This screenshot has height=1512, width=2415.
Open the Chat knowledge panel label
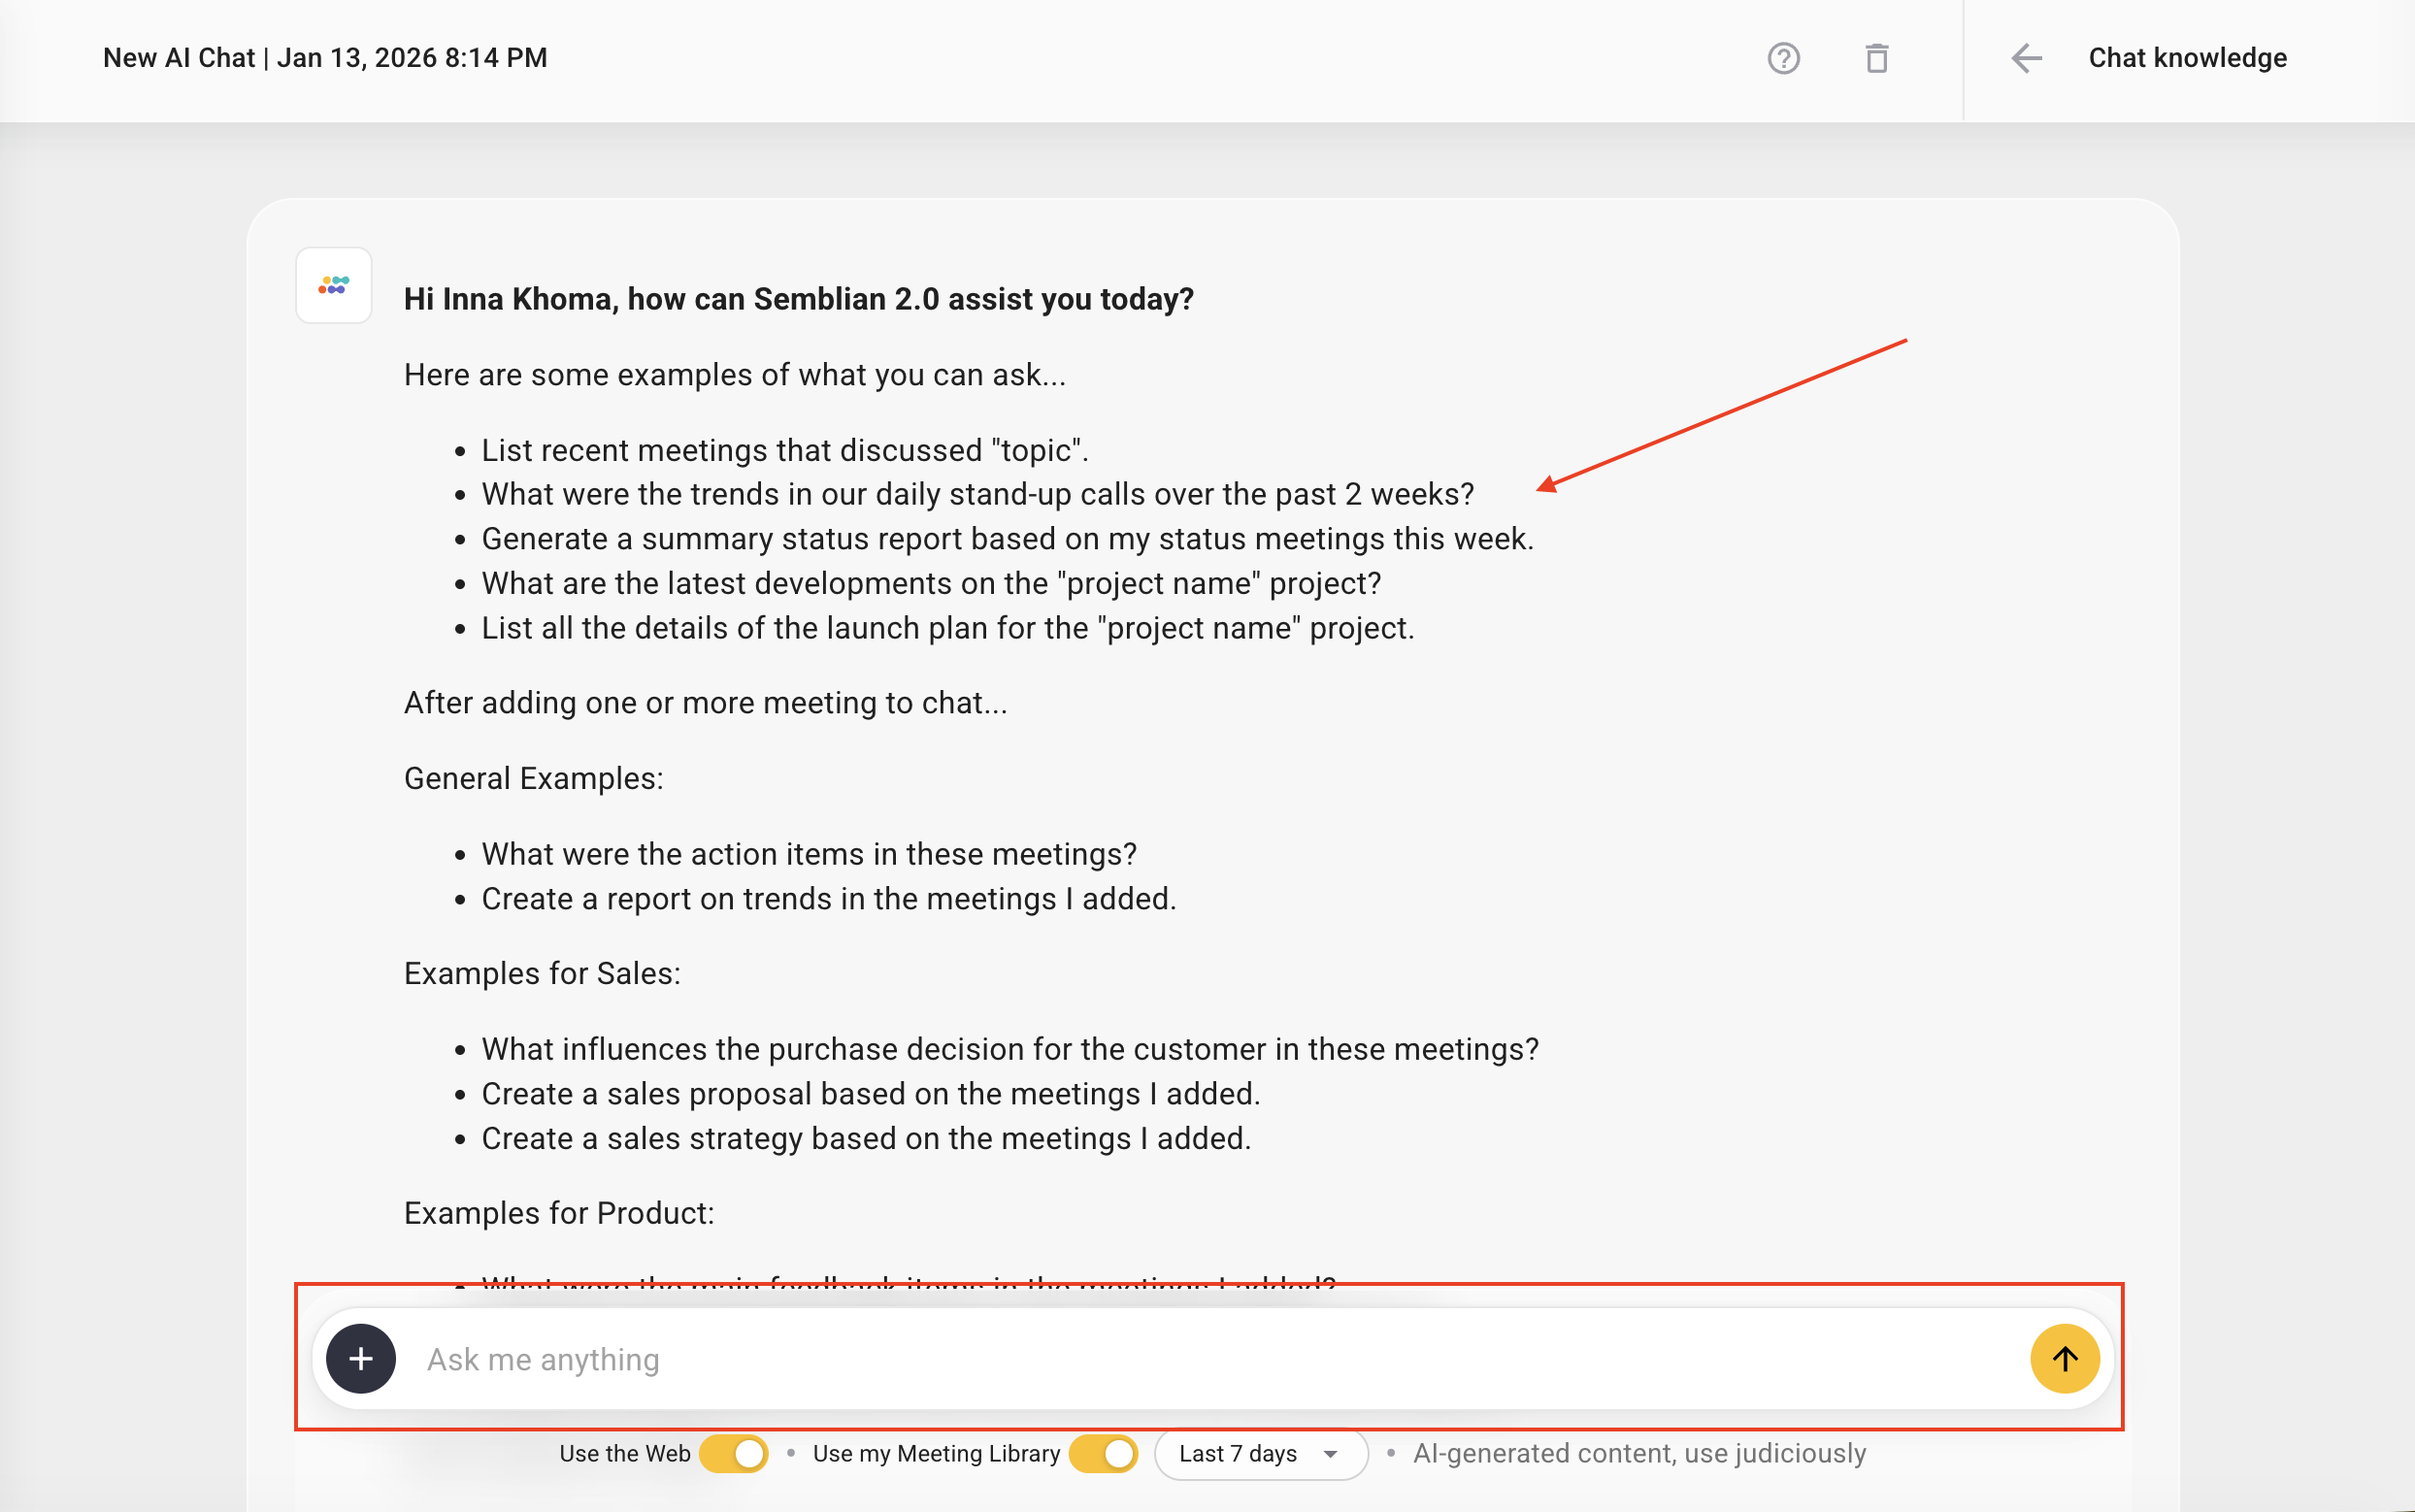[x=2187, y=58]
